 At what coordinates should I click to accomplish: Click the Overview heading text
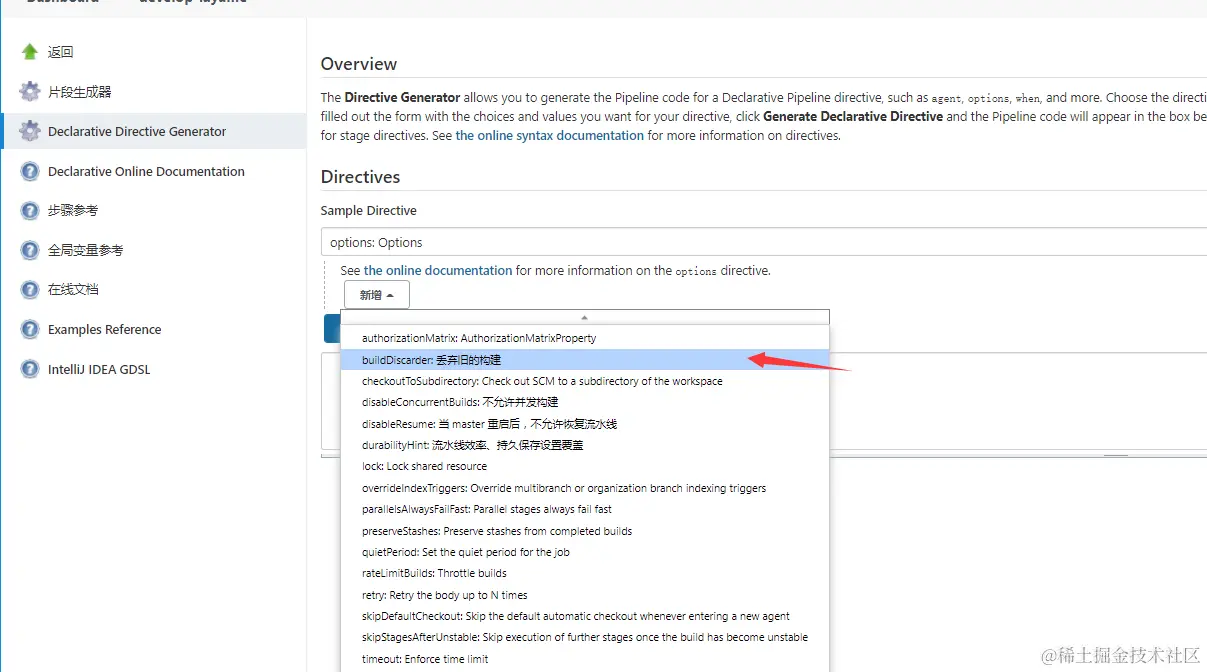click(x=359, y=64)
